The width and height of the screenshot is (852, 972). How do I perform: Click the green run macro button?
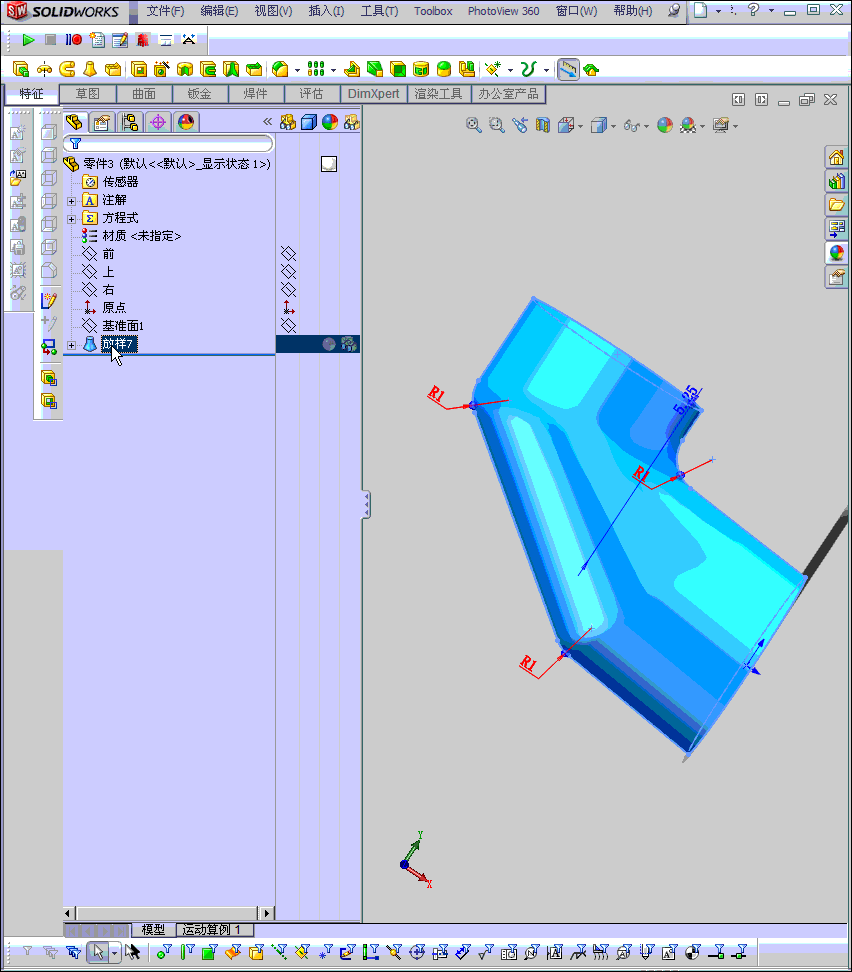(x=27, y=40)
